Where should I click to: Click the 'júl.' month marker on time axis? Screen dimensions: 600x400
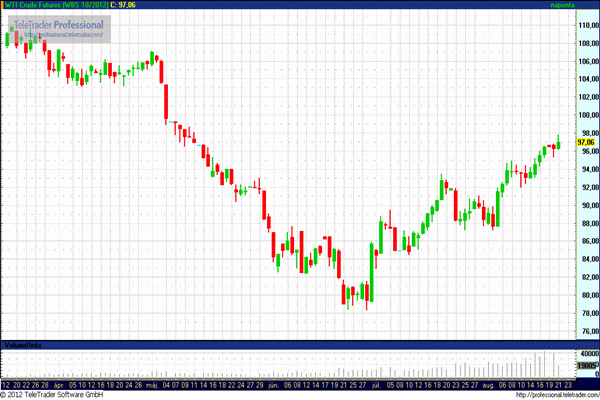point(378,384)
